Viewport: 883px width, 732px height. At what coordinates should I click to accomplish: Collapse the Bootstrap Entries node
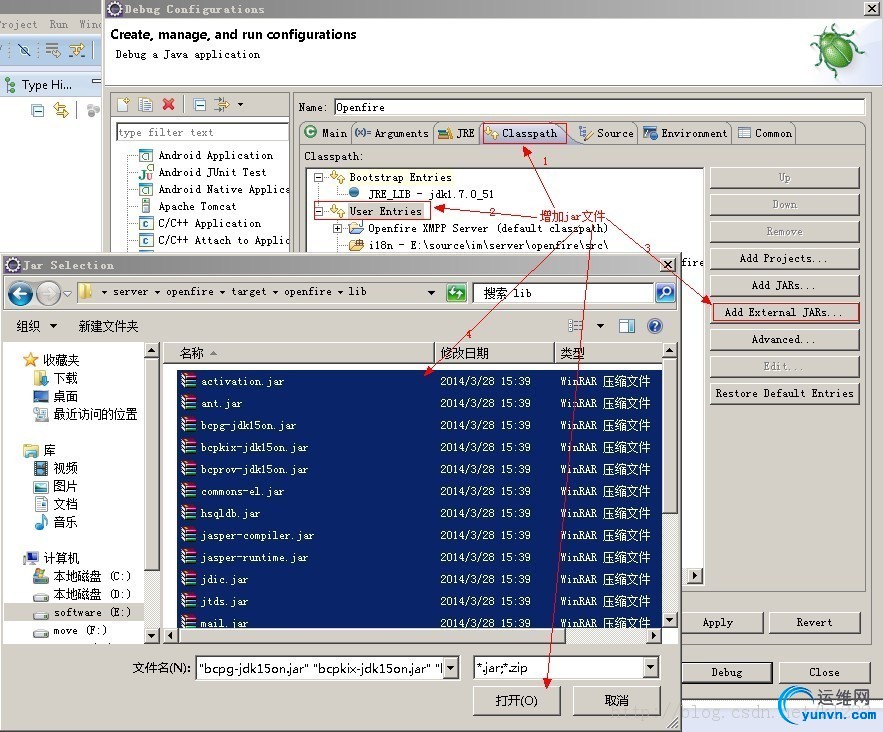[x=318, y=177]
